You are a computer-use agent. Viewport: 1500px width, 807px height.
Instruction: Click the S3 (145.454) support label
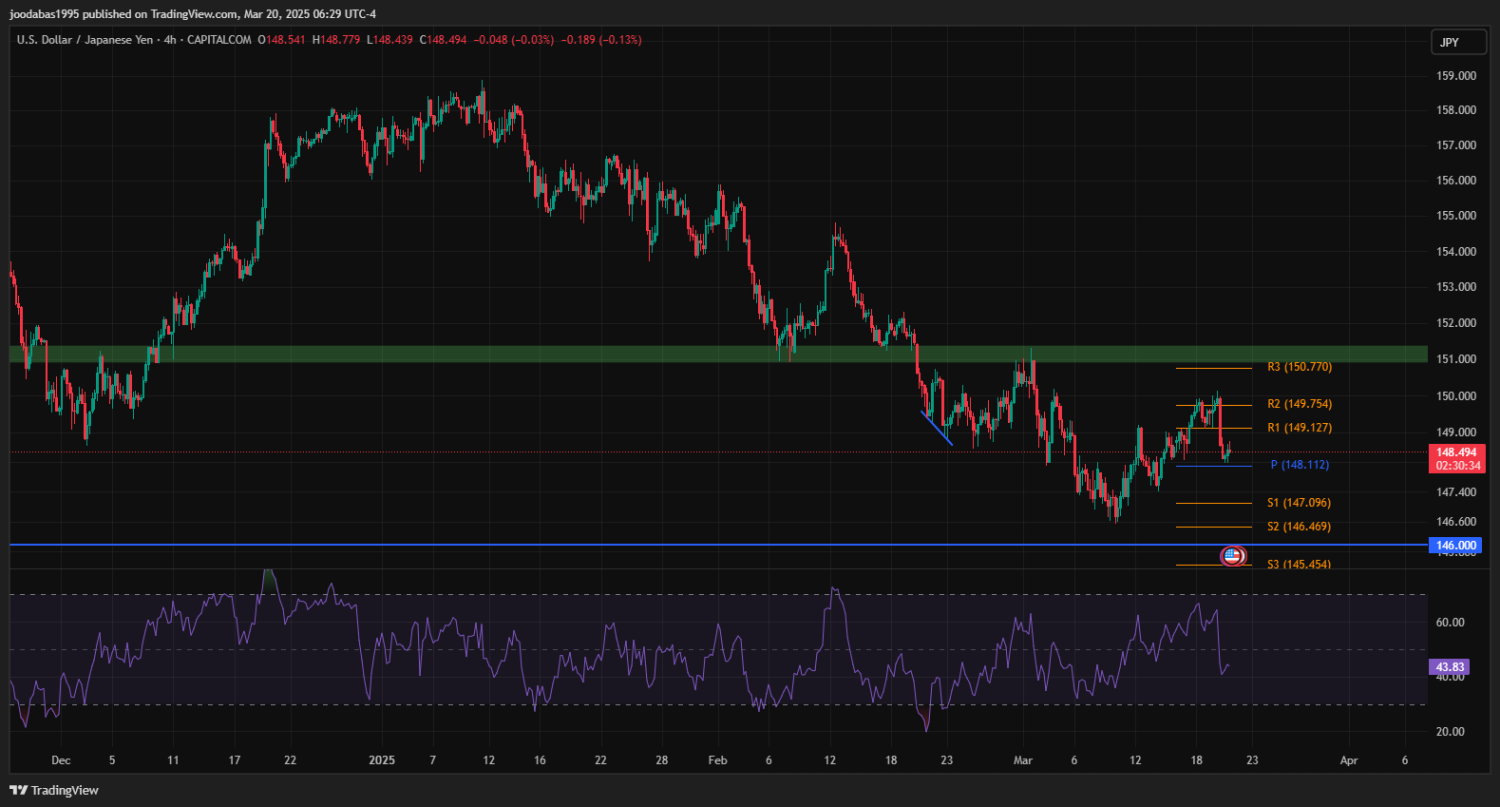coord(1299,565)
